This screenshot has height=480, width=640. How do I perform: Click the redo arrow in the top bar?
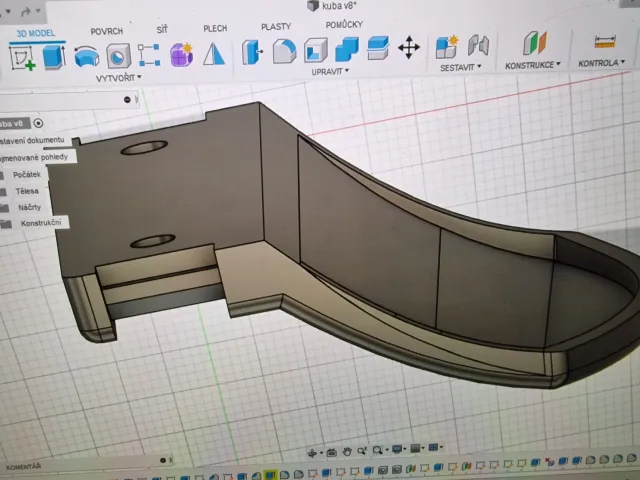[x=25, y=12]
